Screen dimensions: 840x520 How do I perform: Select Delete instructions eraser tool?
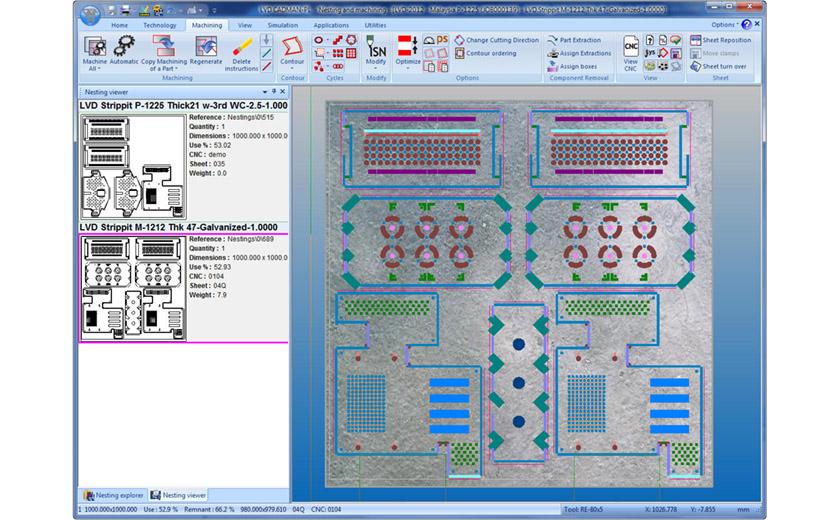[x=241, y=48]
